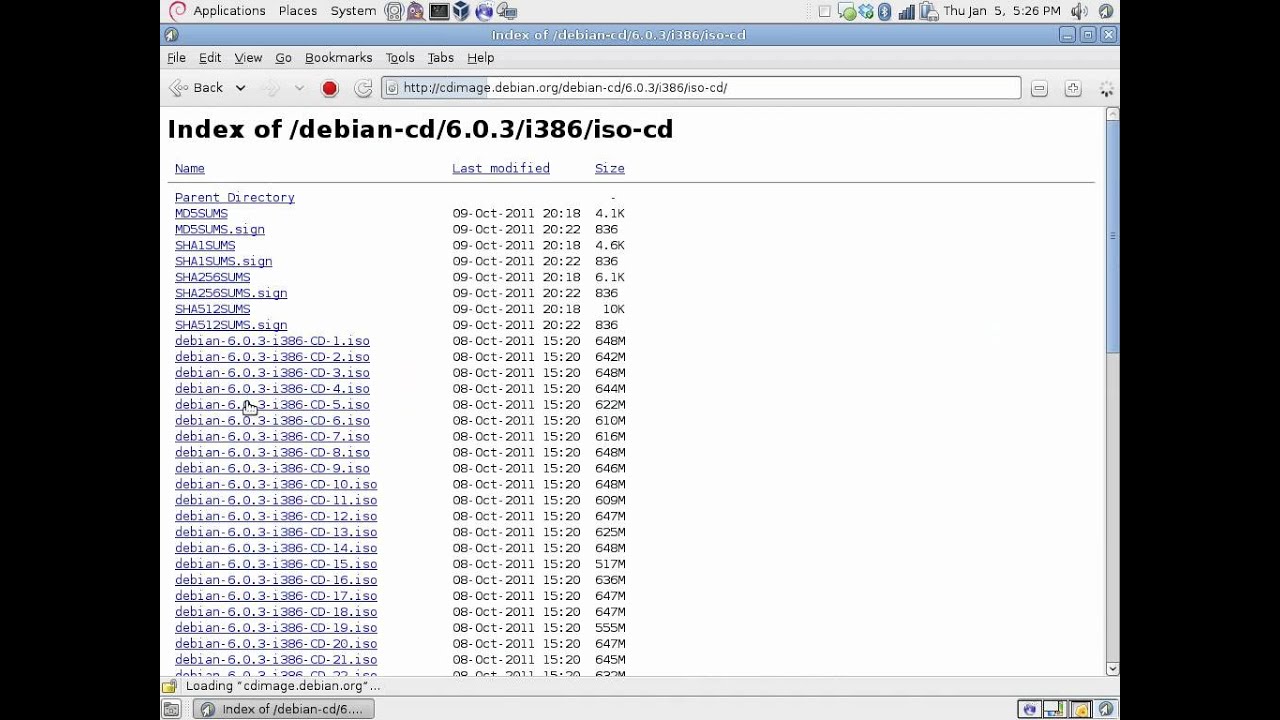Open the SHA512SUMS.sign link

(x=231, y=325)
